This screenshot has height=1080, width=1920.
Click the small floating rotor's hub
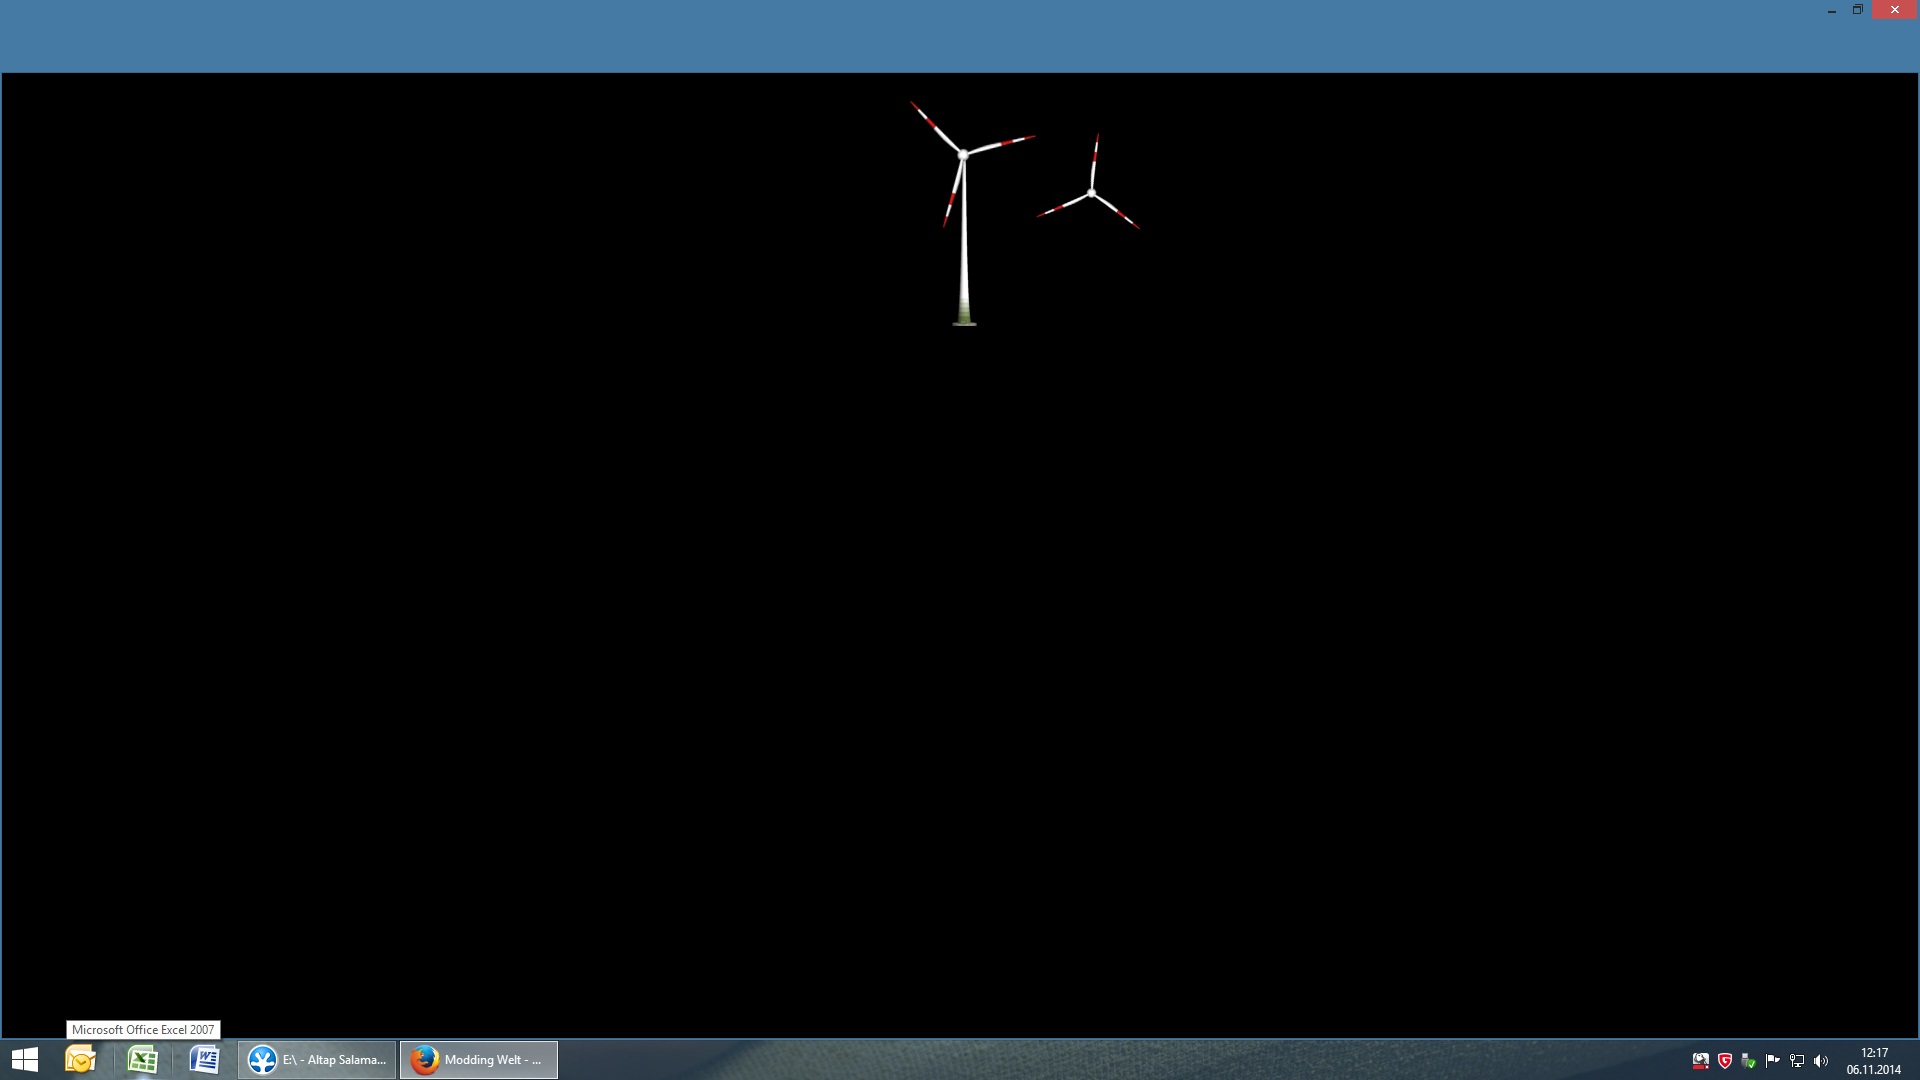pos(1091,193)
